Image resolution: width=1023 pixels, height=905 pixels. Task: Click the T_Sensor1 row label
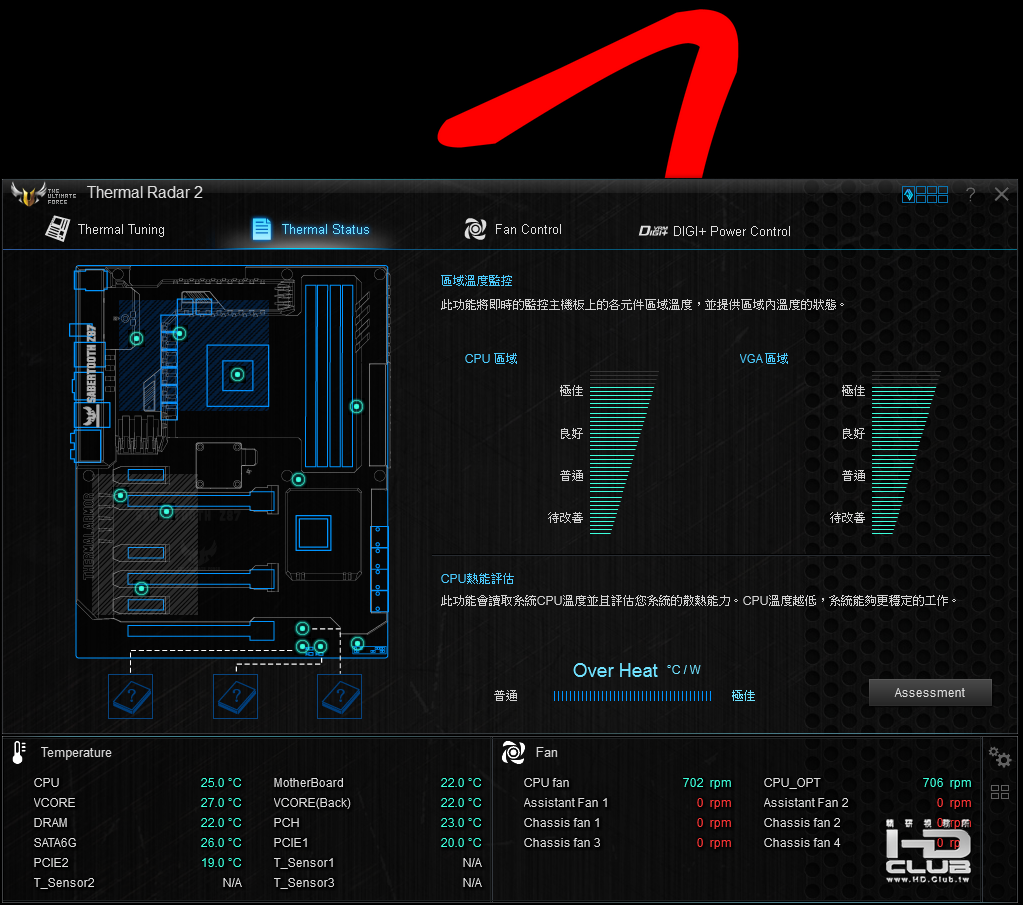pos(303,863)
